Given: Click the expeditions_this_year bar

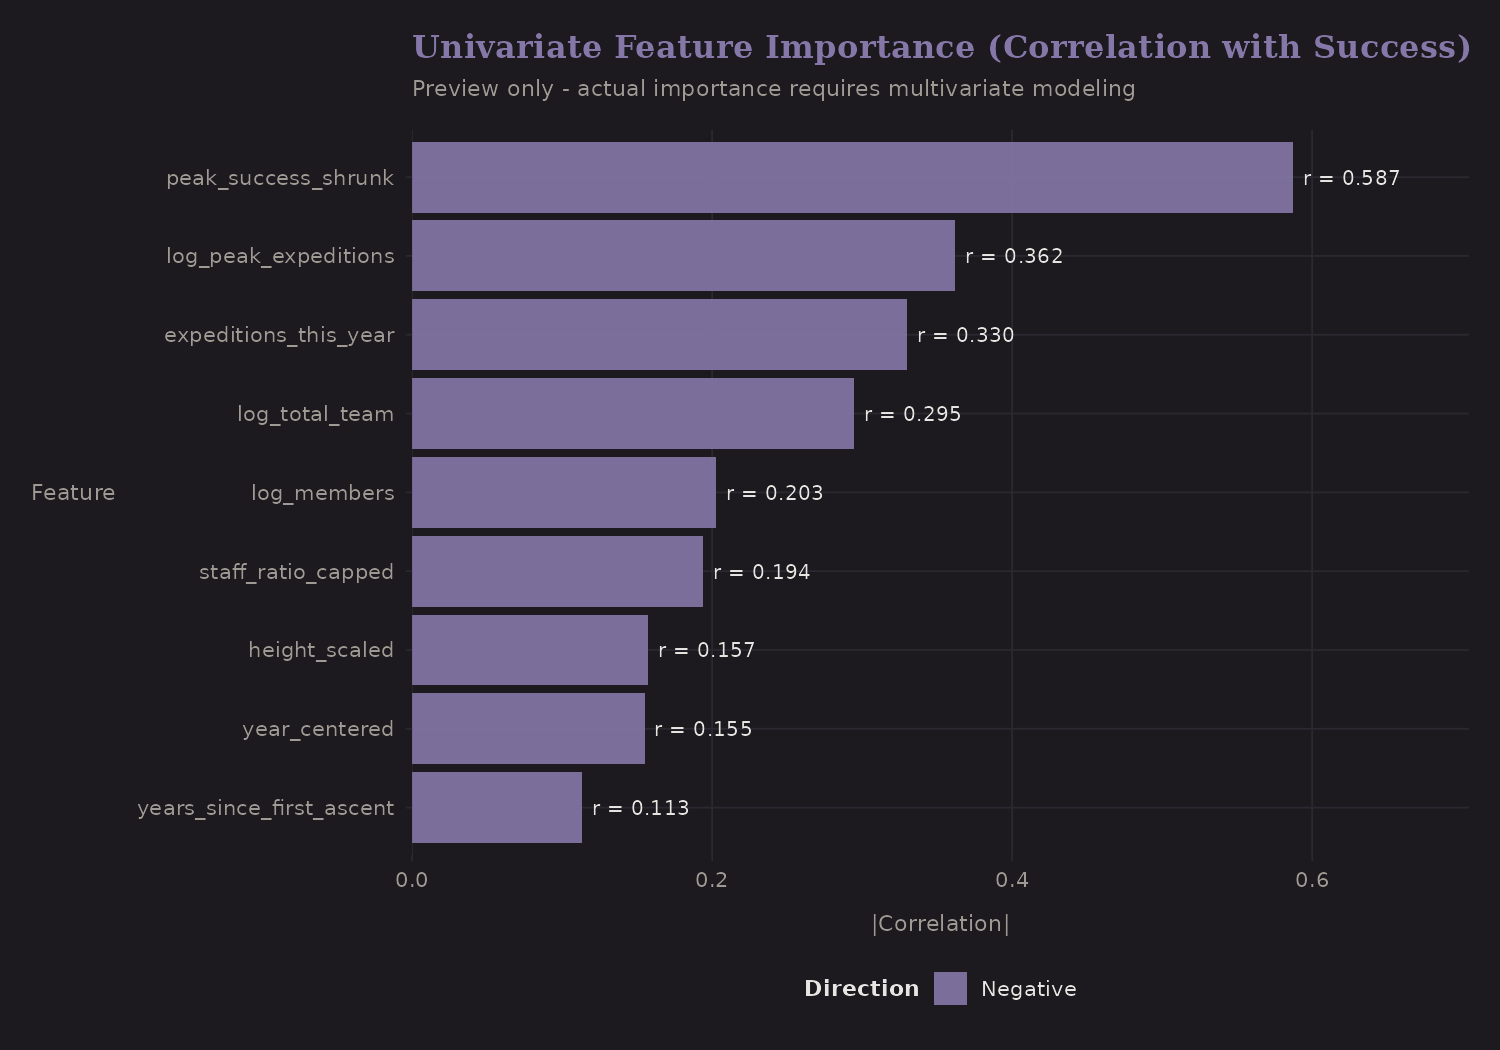Looking at the screenshot, I should (x=660, y=335).
